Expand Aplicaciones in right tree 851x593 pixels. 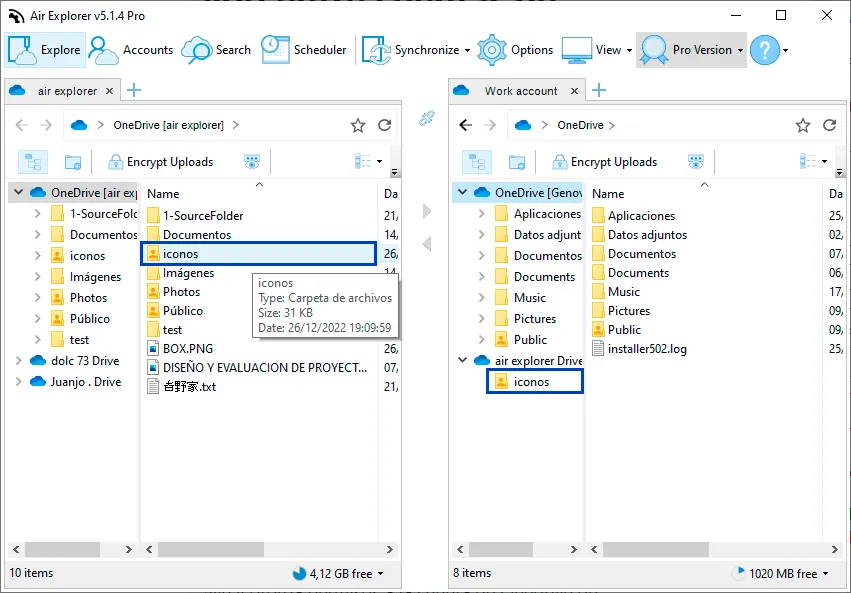coord(481,213)
